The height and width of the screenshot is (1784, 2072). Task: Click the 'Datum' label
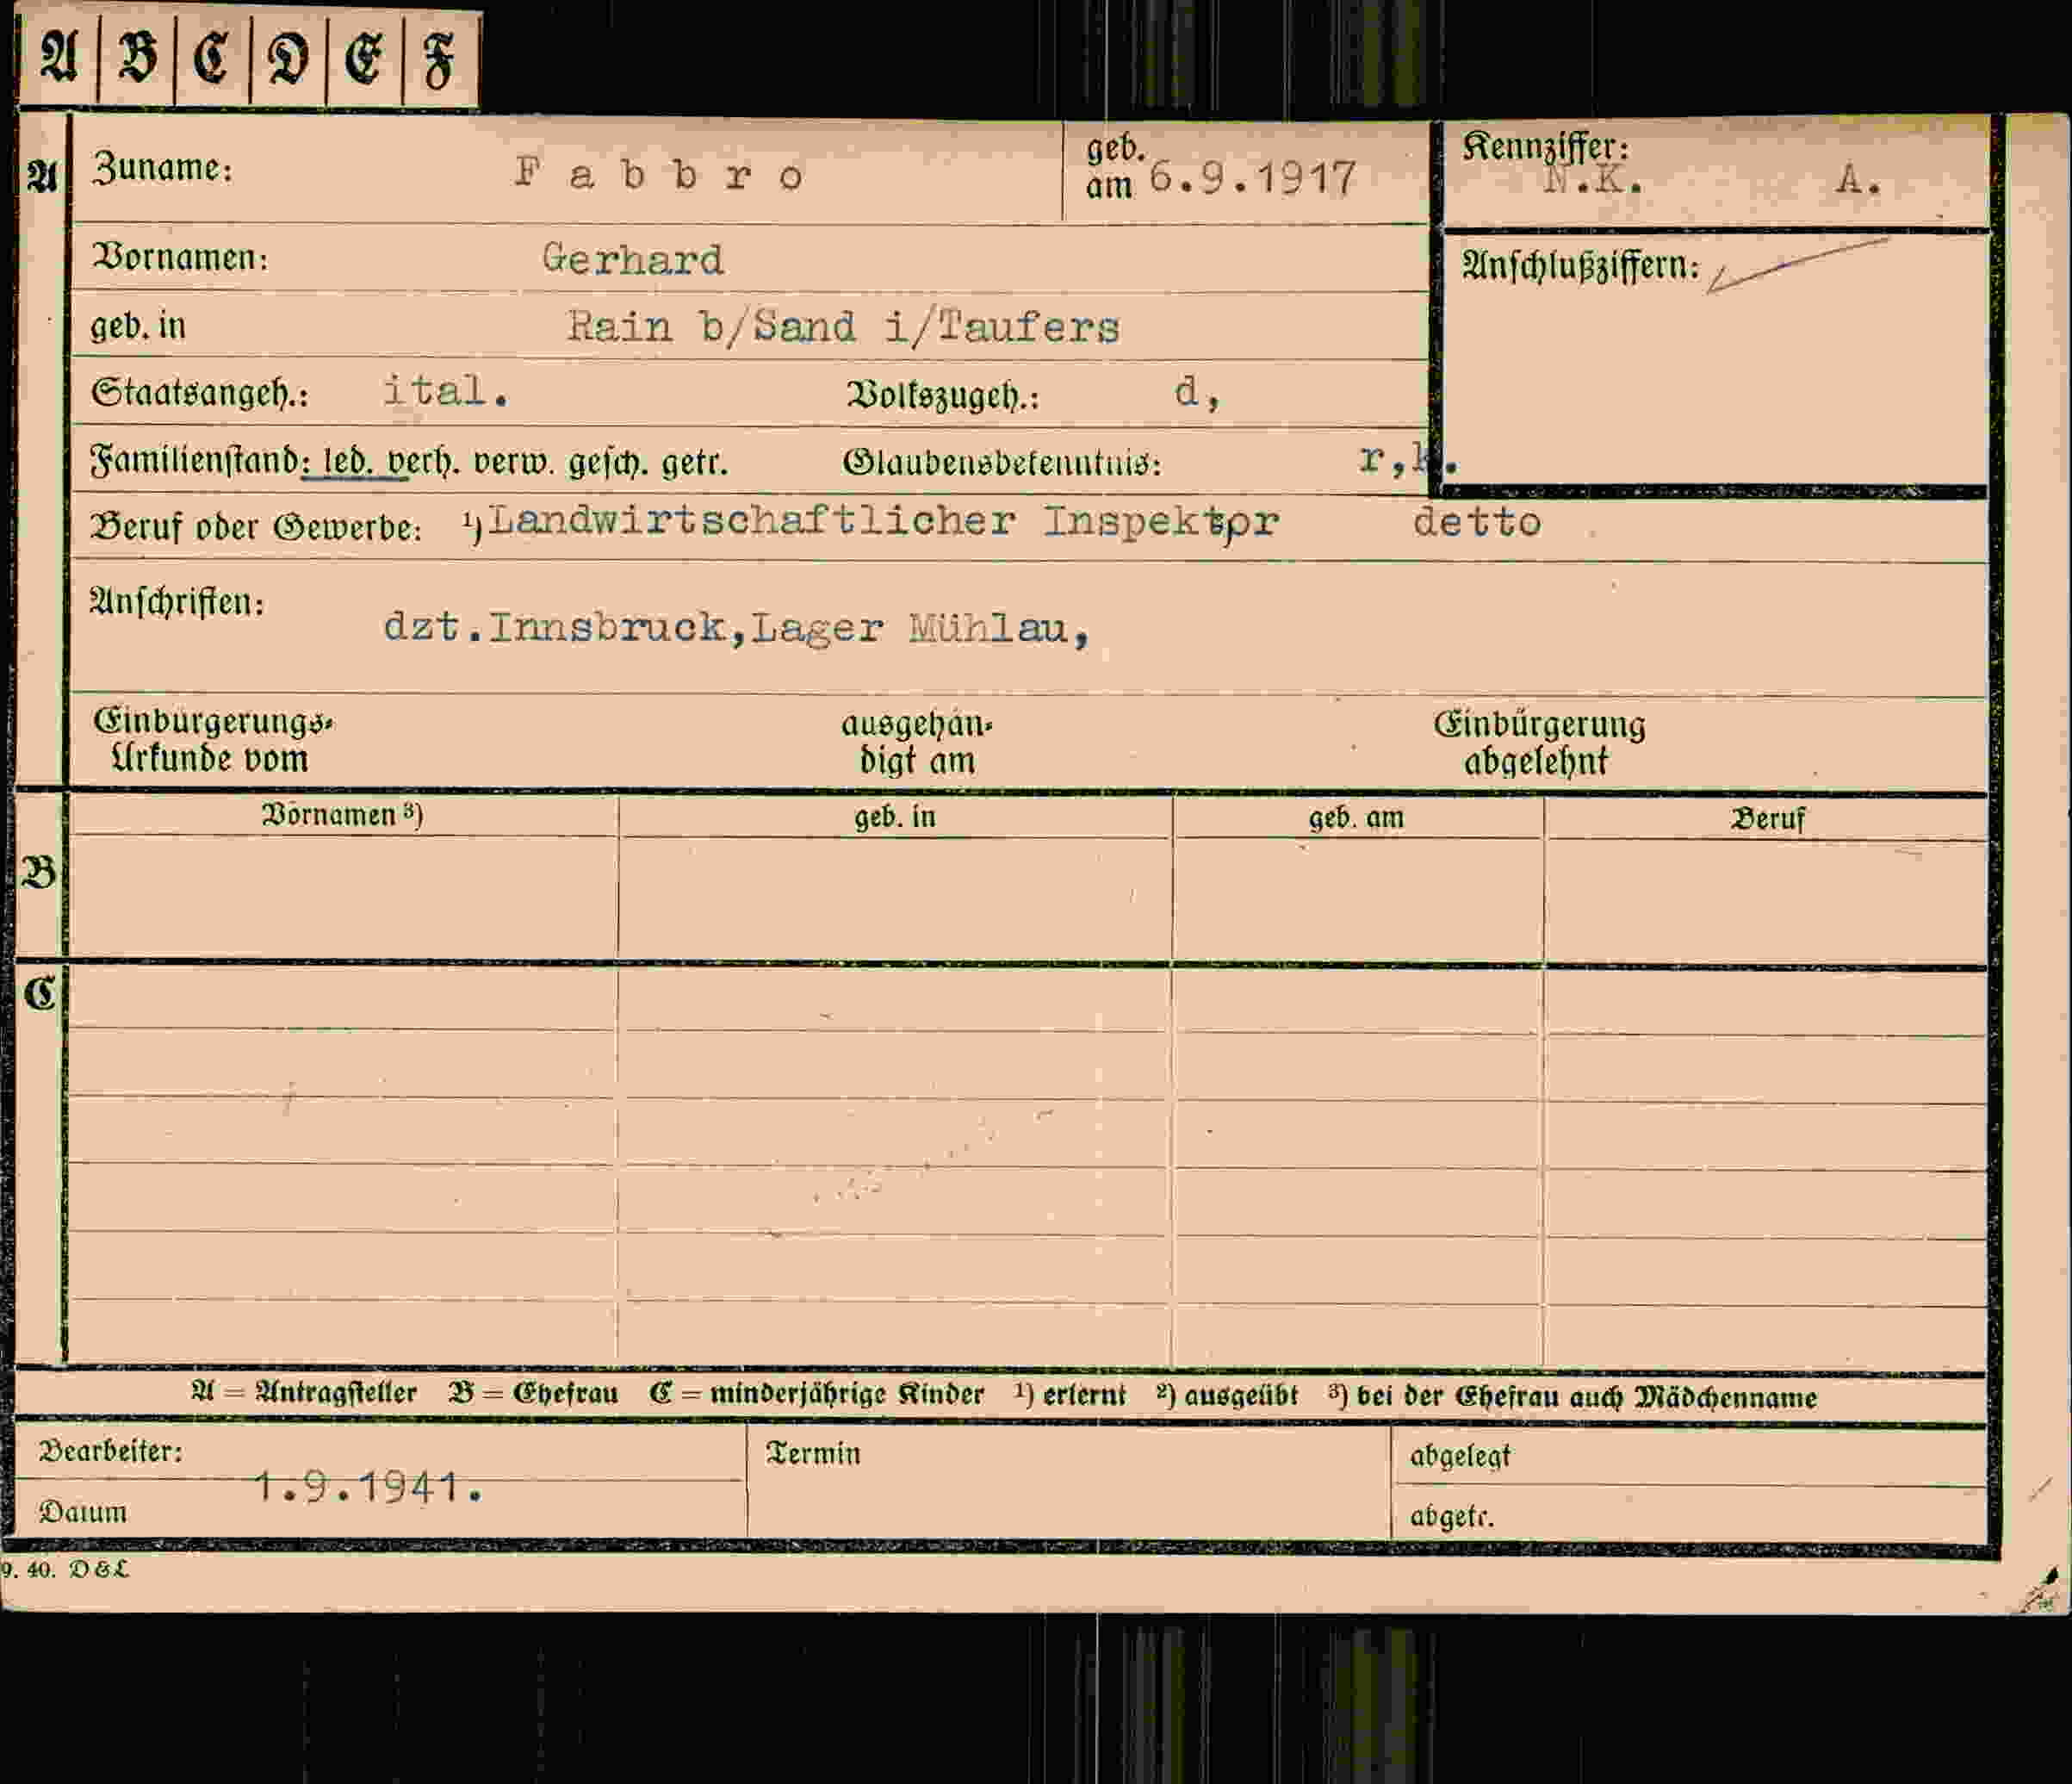83,1512
